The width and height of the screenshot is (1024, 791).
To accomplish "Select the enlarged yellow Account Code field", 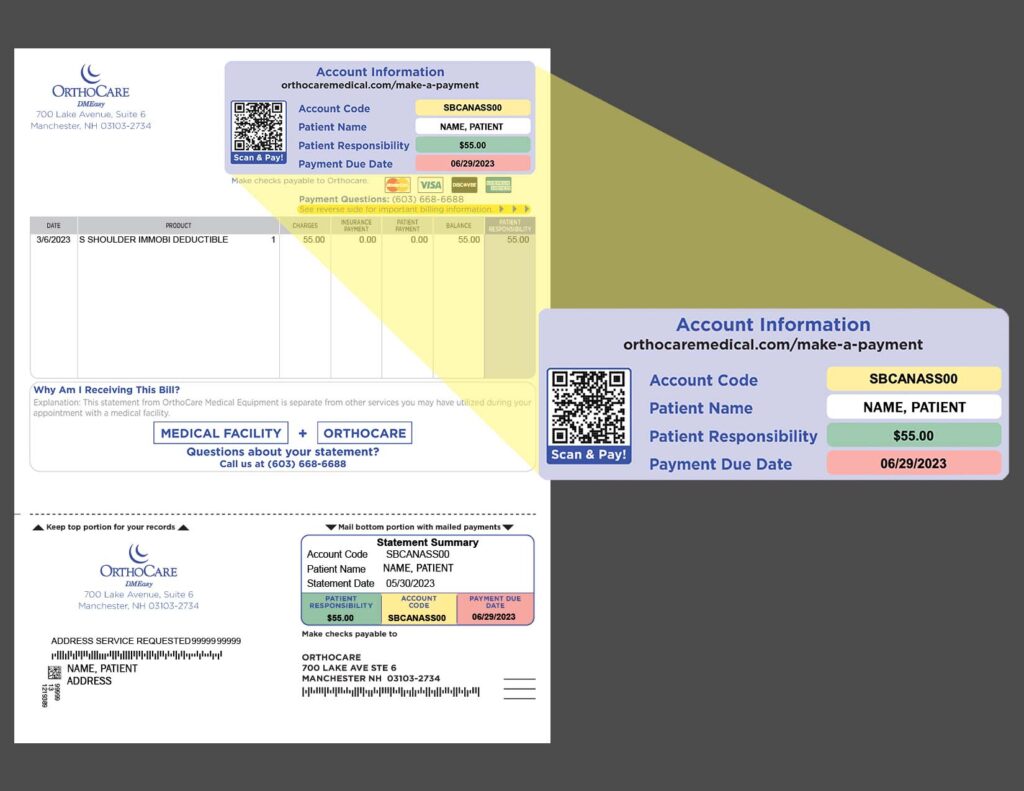I will pyautogui.click(x=913, y=379).
